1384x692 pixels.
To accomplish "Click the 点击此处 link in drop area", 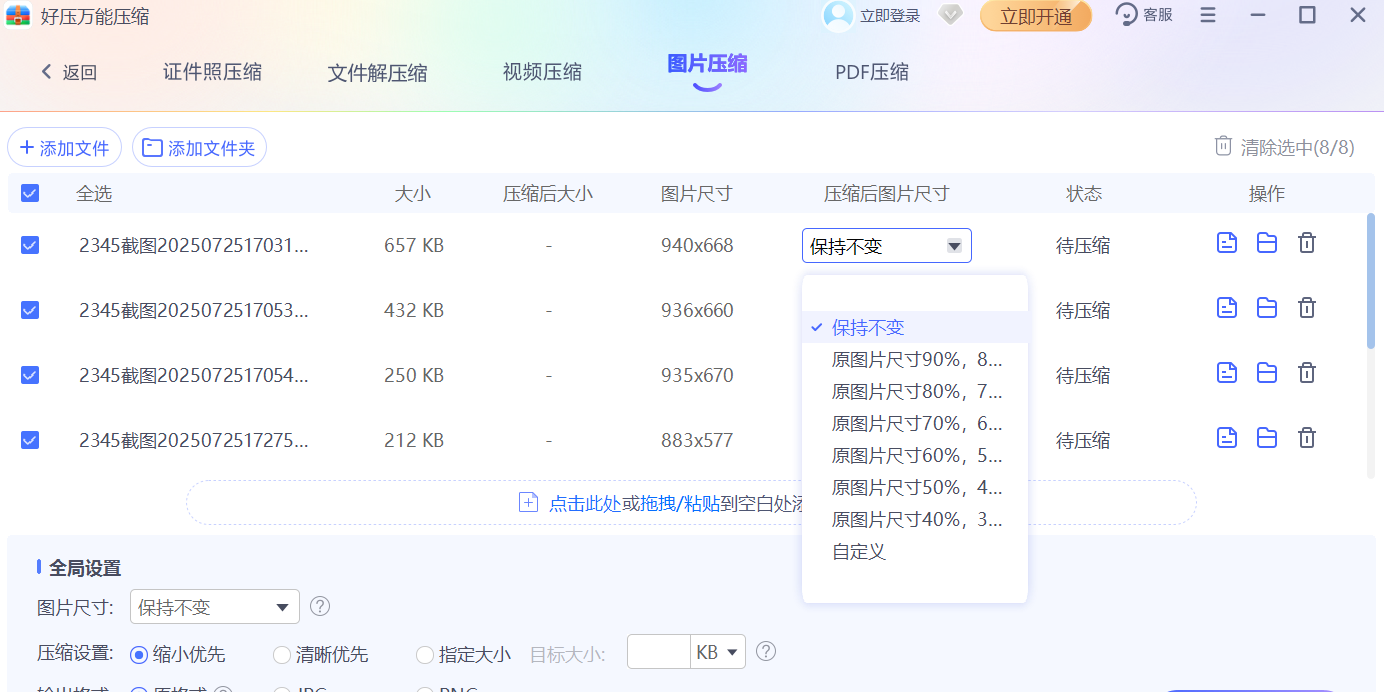I will click(x=585, y=503).
